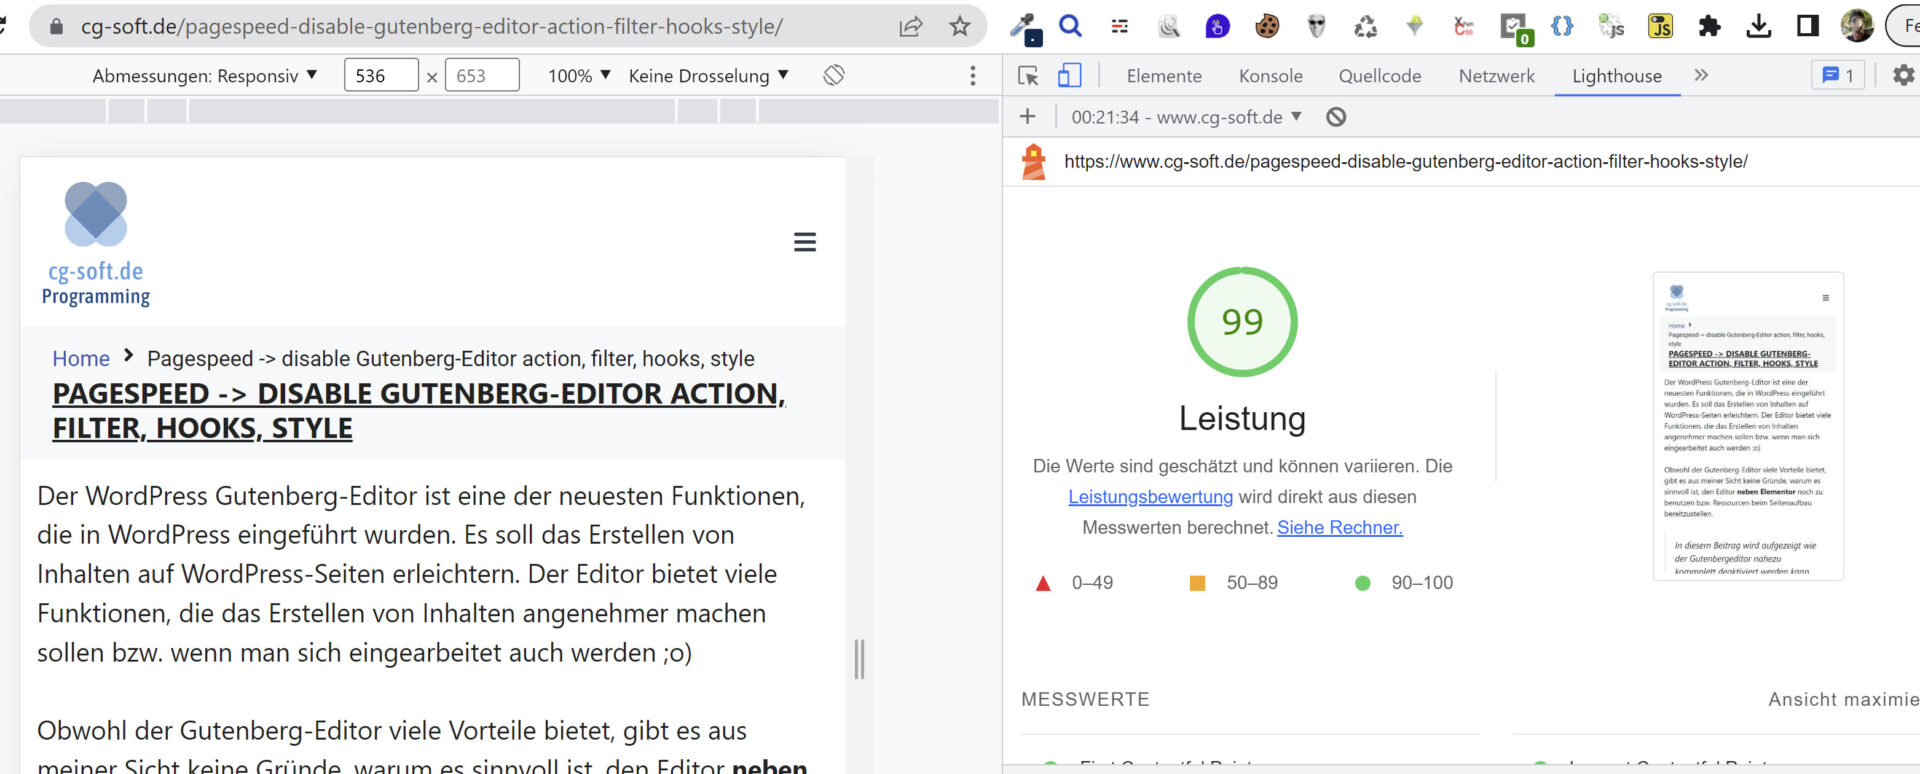Show more DevTools tabs via double chevron
This screenshot has width=1920, height=774.
tap(1701, 75)
